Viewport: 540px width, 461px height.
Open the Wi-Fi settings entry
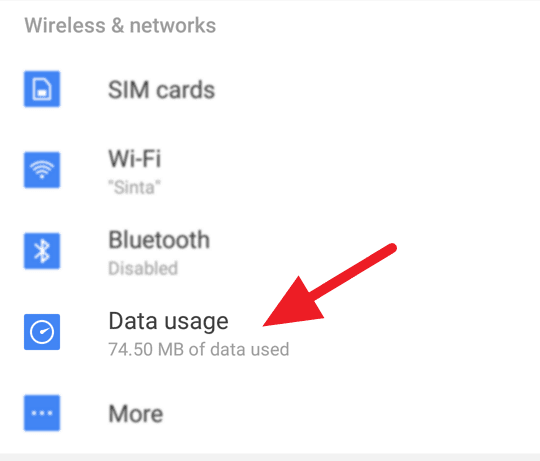pyautogui.click(x=270, y=170)
